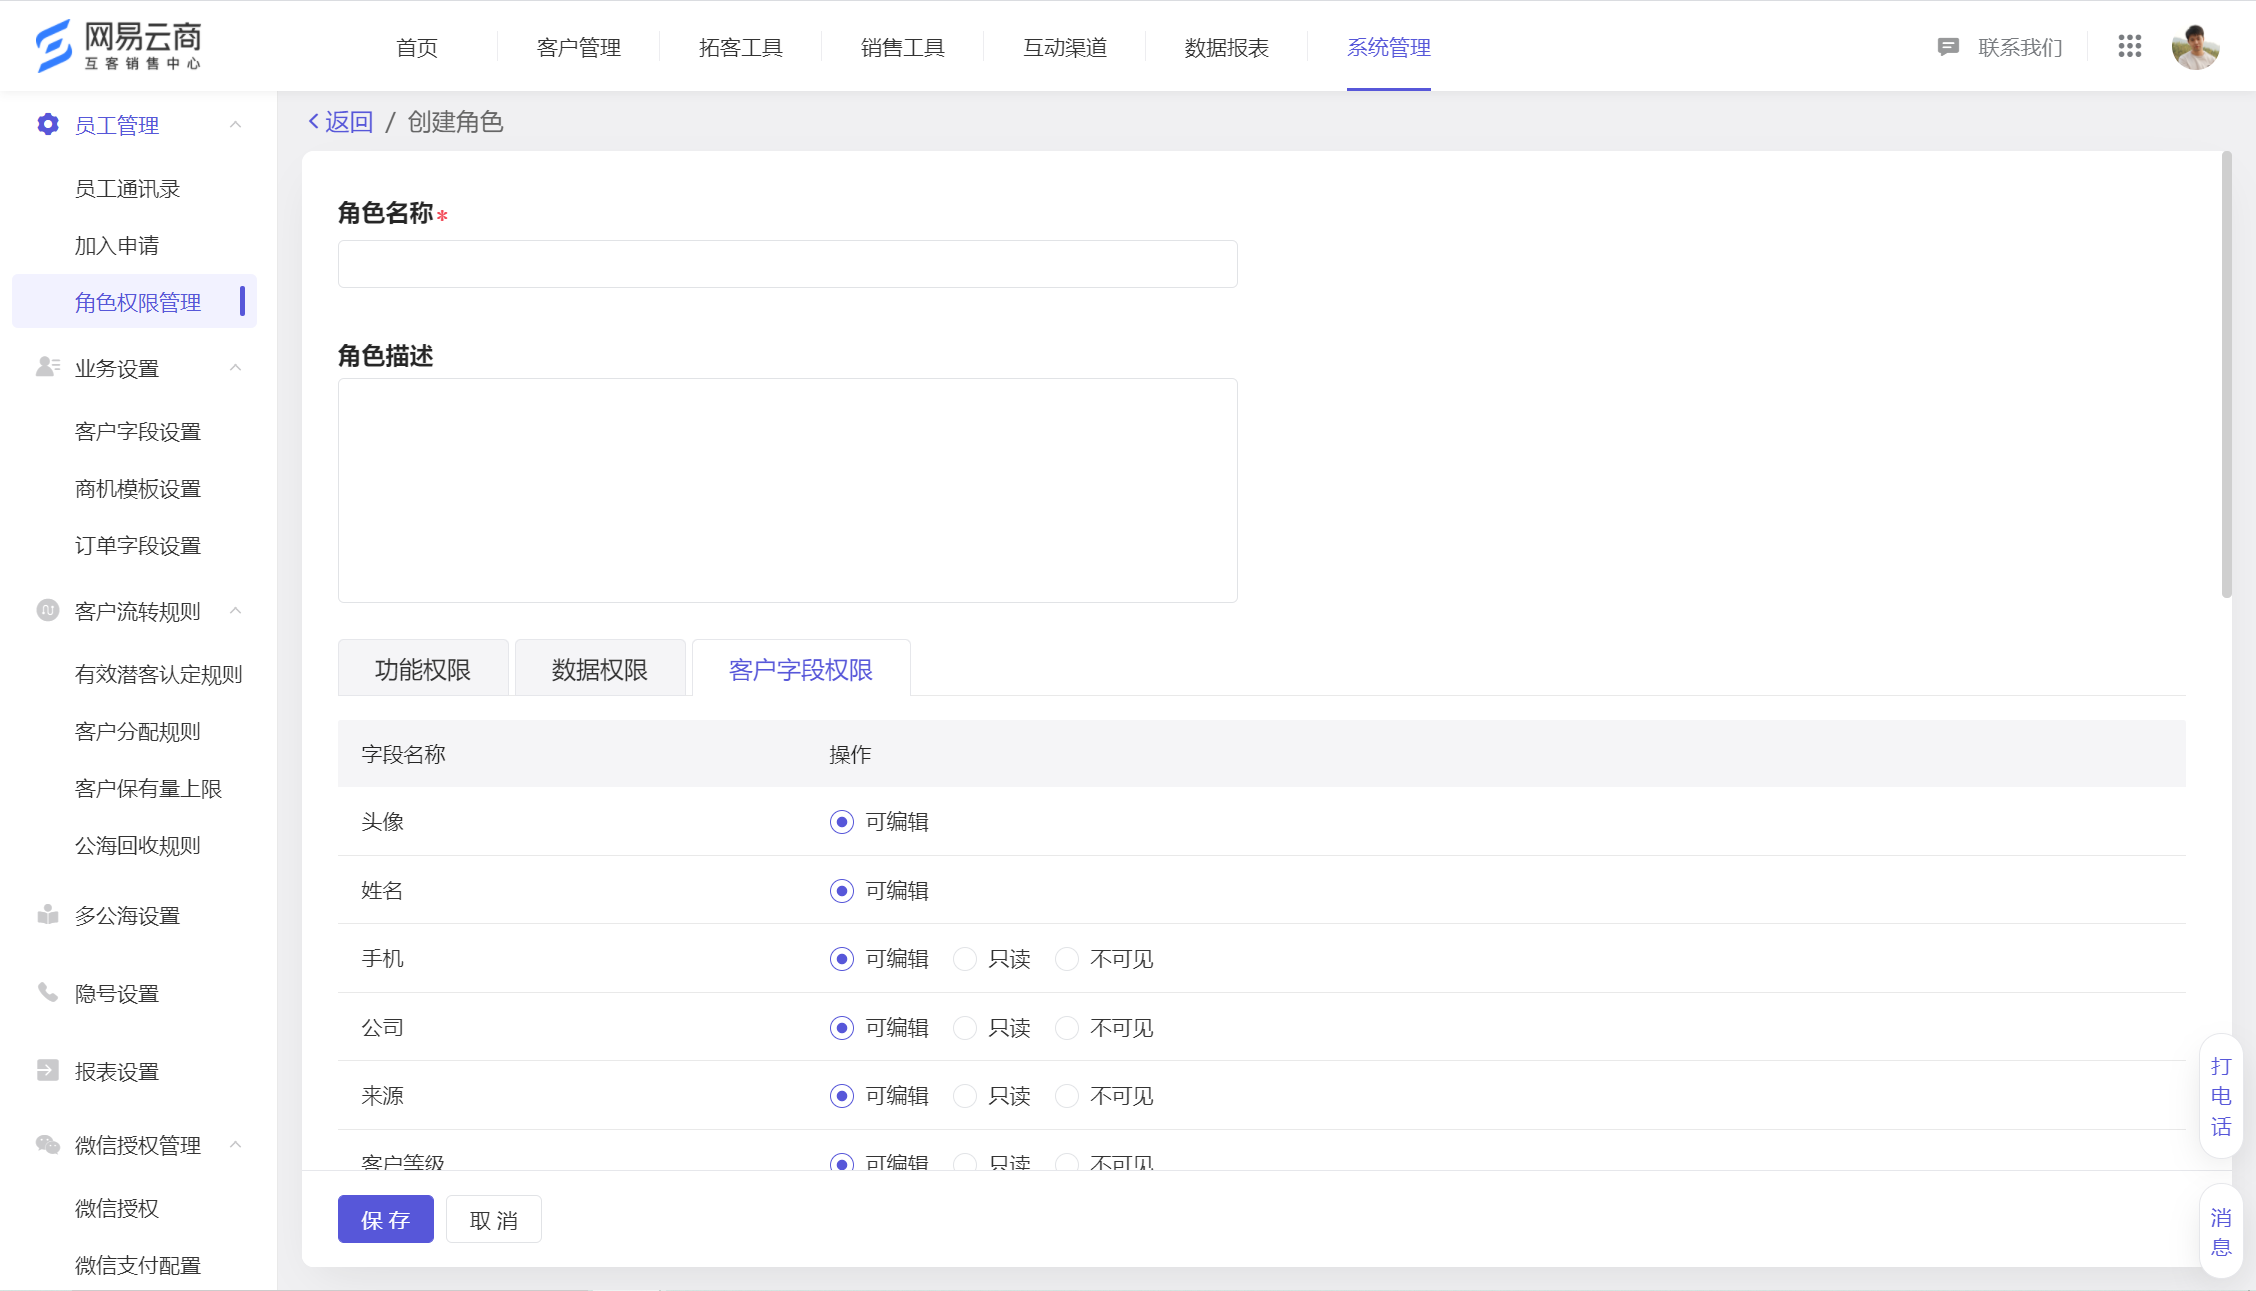Click the 取消 button
The height and width of the screenshot is (1291, 2256).
pyautogui.click(x=493, y=1221)
